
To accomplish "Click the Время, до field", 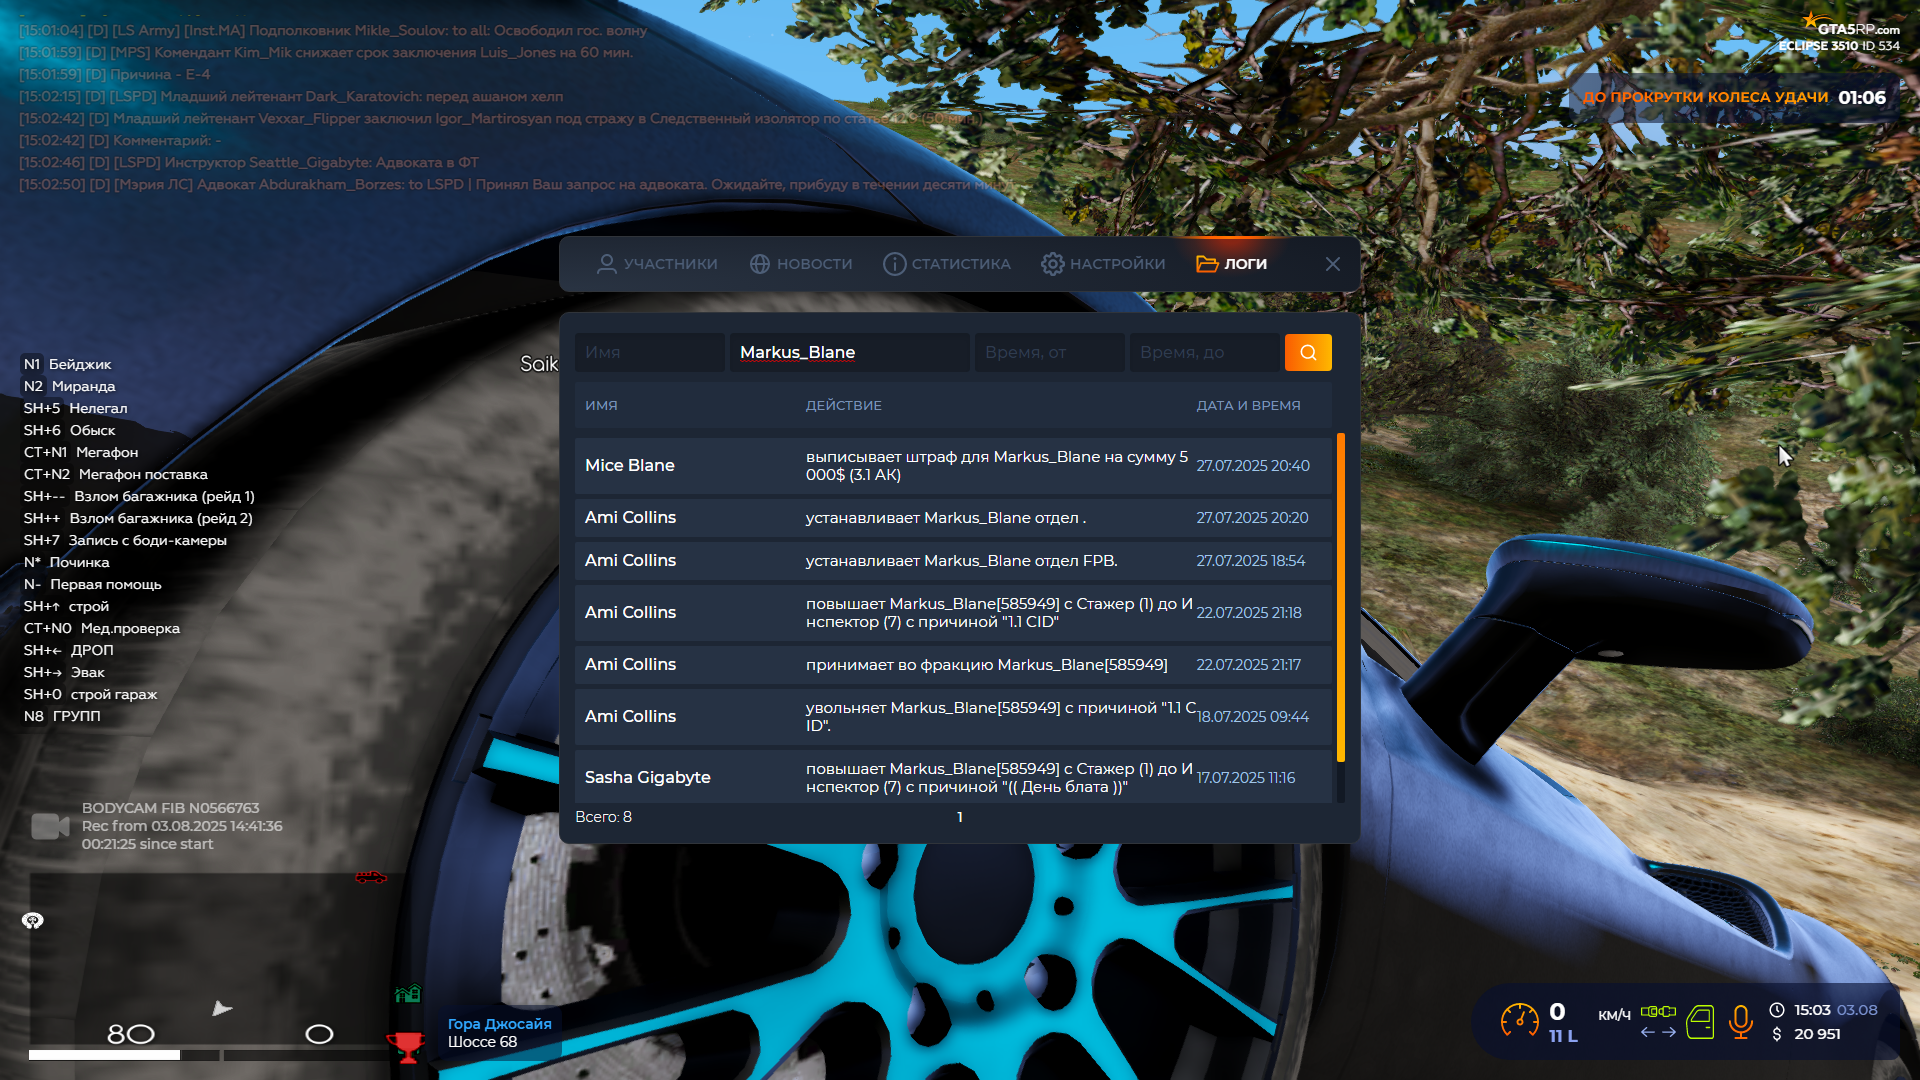I will [x=1205, y=352].
